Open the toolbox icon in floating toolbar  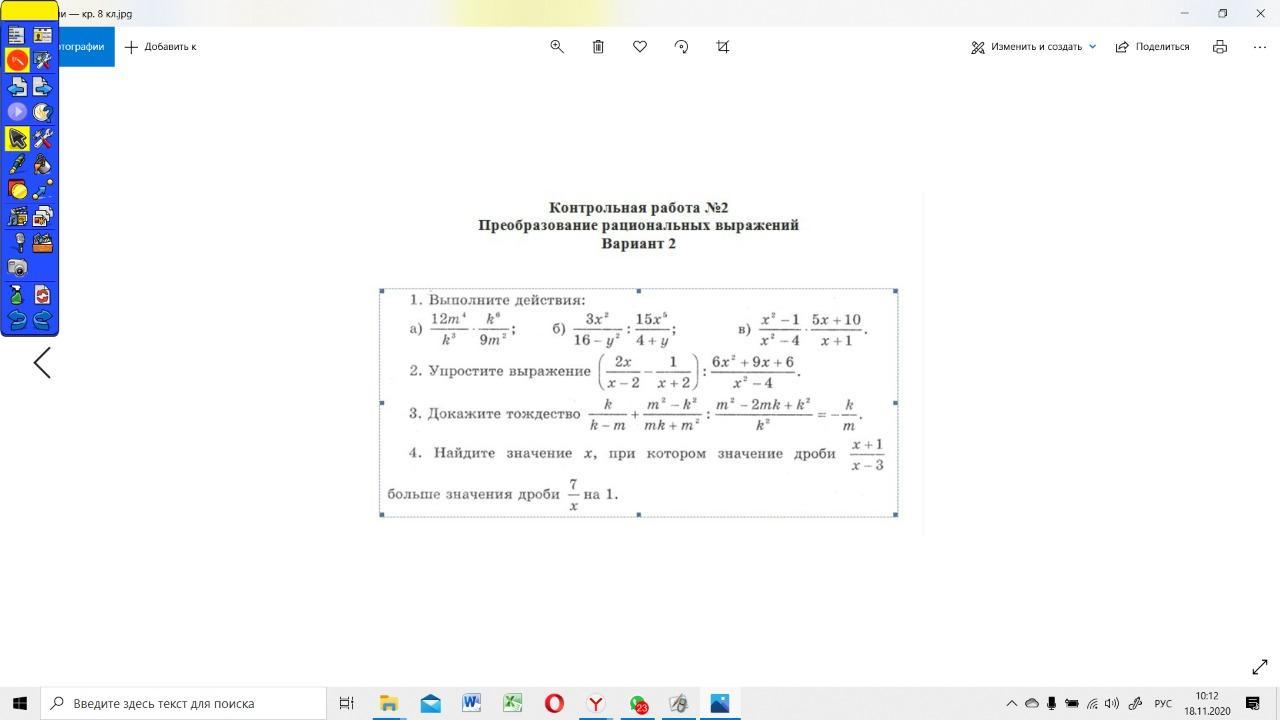42,242
